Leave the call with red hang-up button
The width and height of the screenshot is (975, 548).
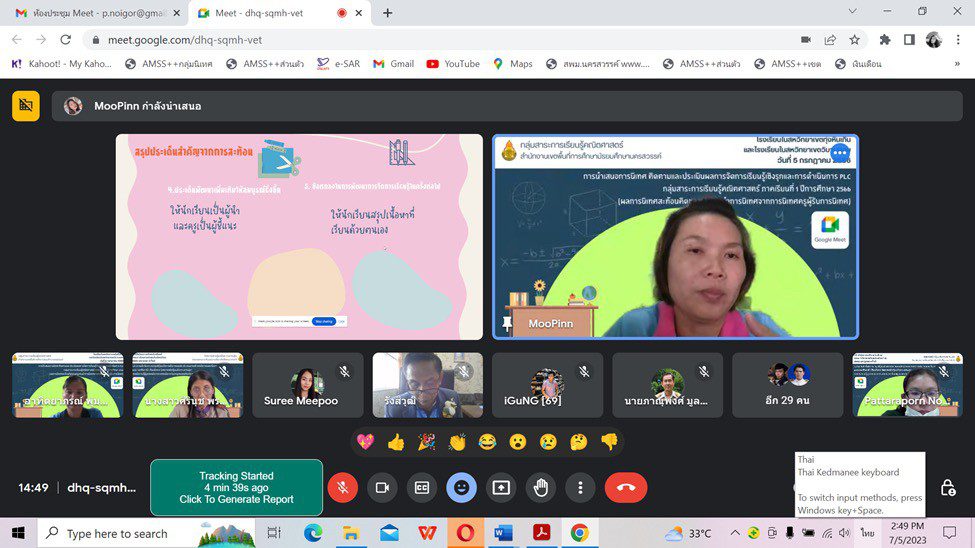[626, 488]
